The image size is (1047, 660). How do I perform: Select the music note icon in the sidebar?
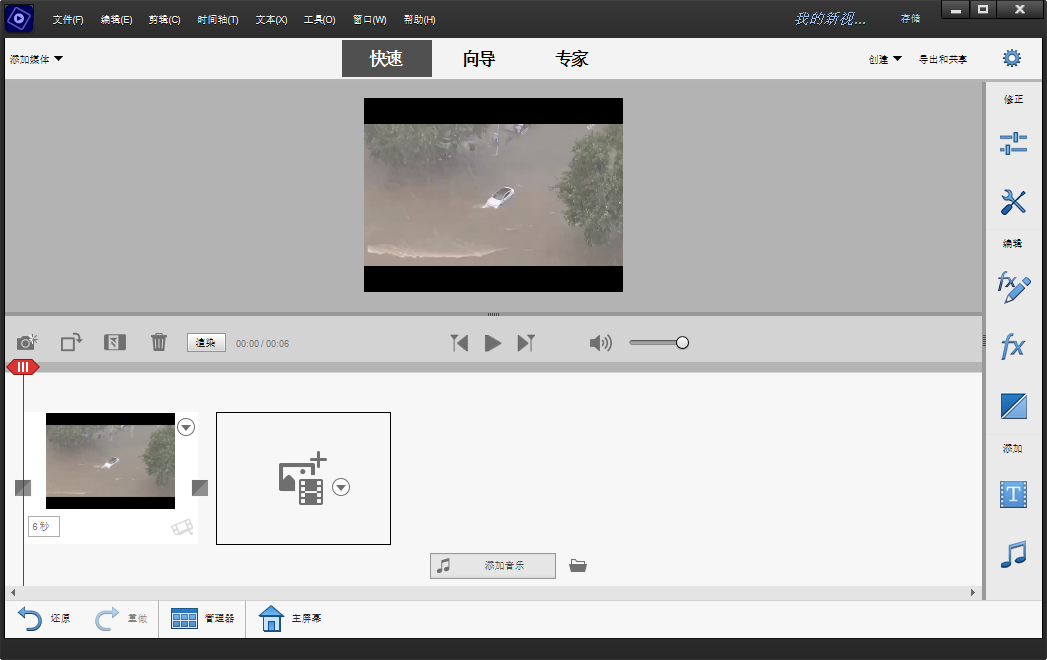[x=1012, y=555]
